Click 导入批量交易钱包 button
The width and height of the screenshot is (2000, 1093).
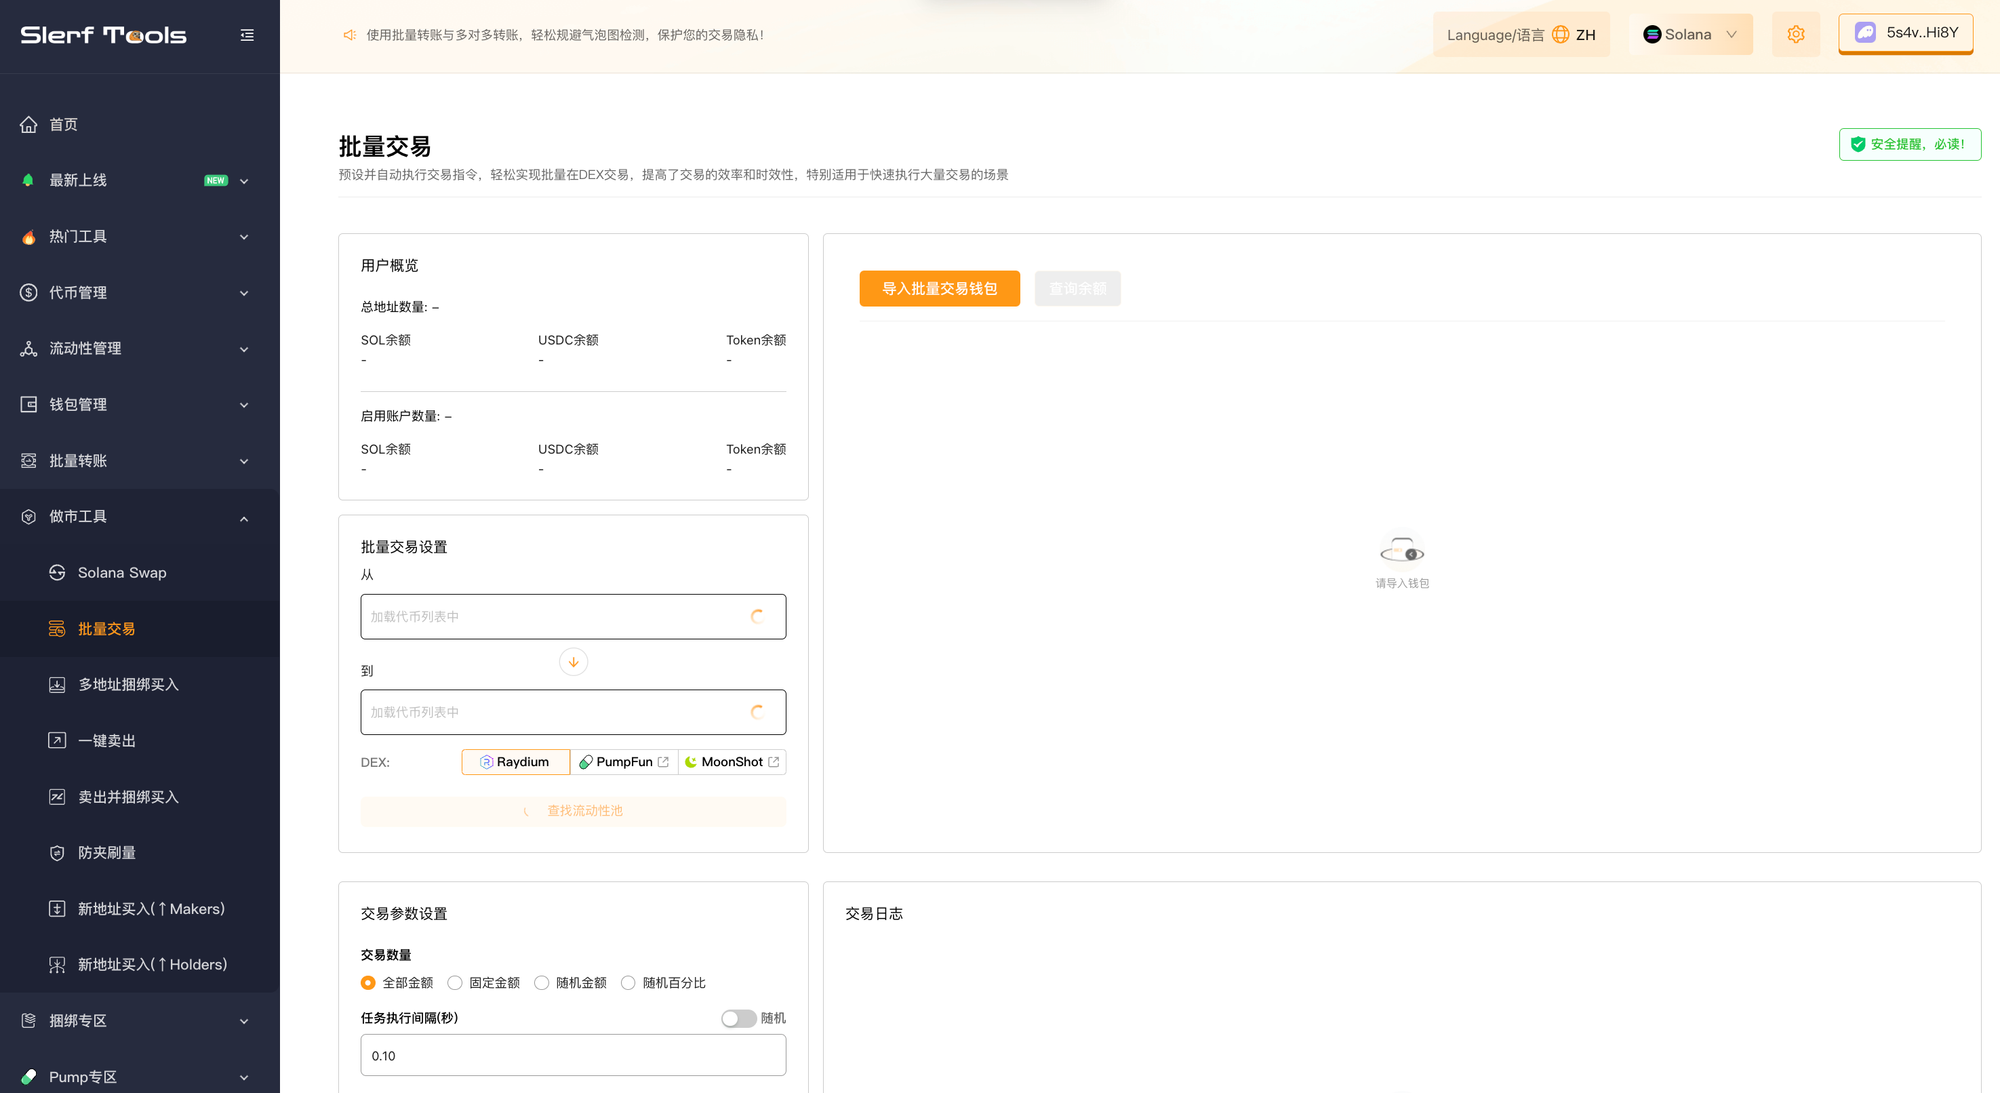pyautogui.click(x=939, y=289)
